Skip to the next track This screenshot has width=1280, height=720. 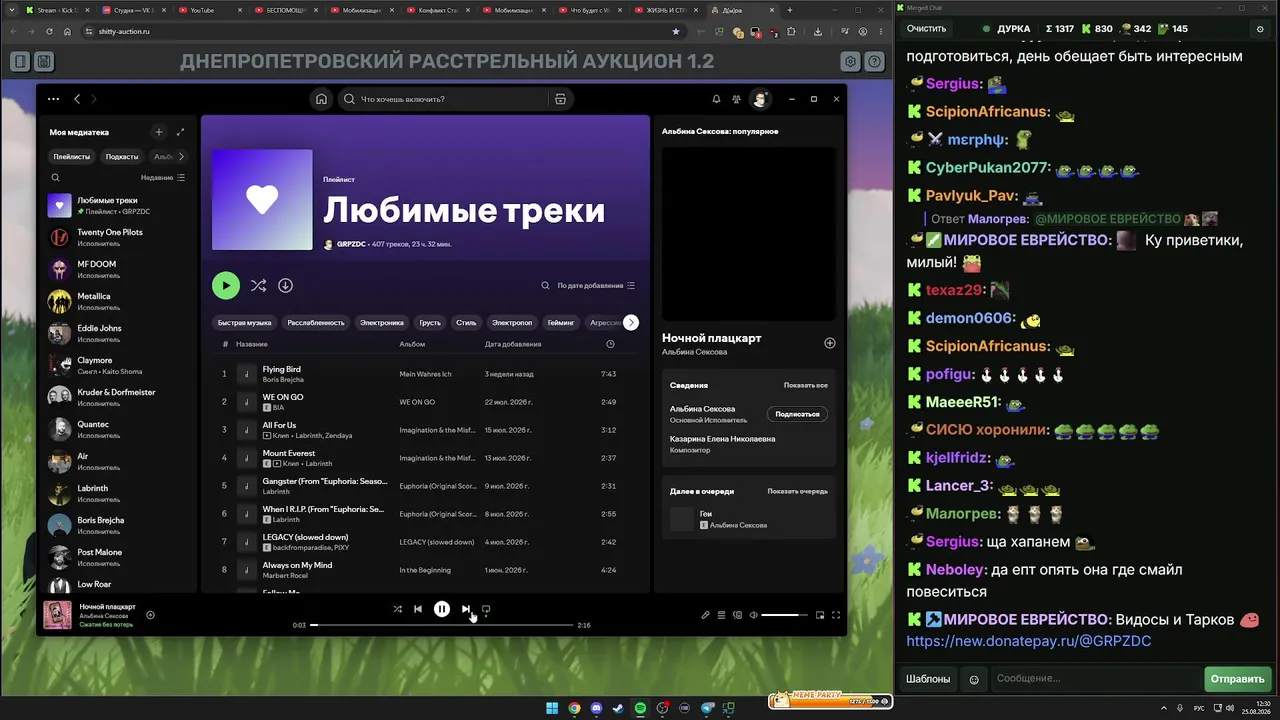tap(466, 609)
